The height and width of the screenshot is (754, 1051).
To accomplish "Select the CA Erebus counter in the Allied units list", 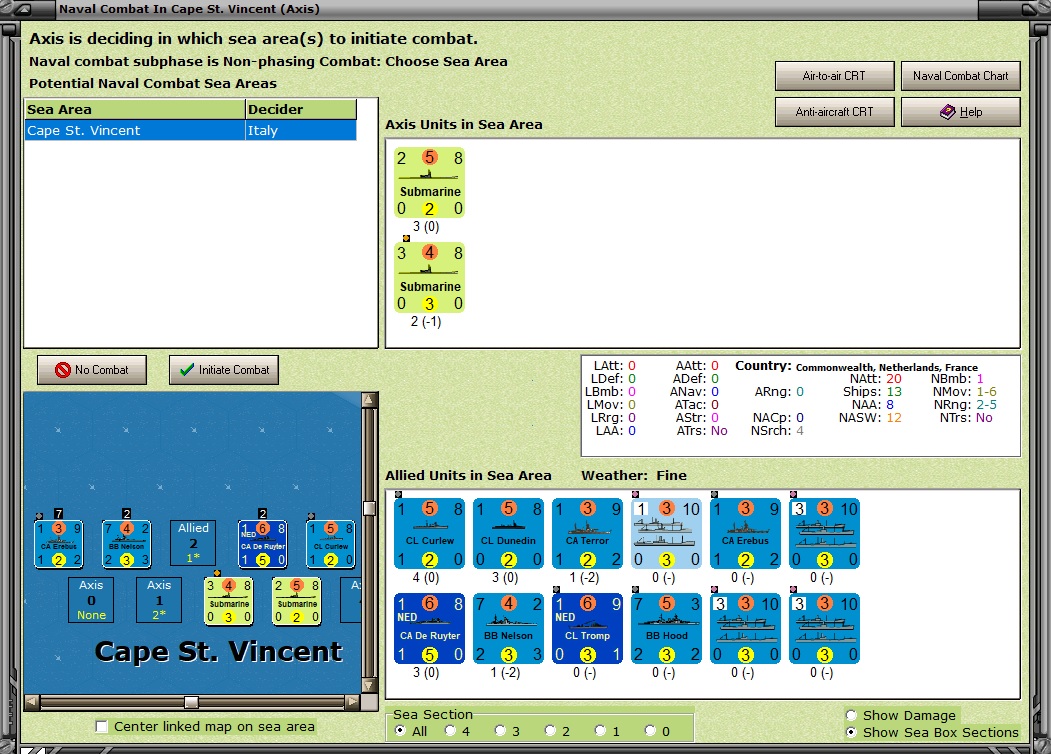I will point(745,533).
